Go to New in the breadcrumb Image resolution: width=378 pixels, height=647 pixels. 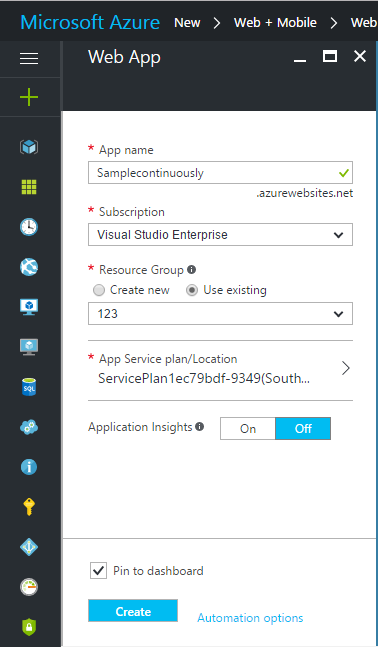coord(187,22)
